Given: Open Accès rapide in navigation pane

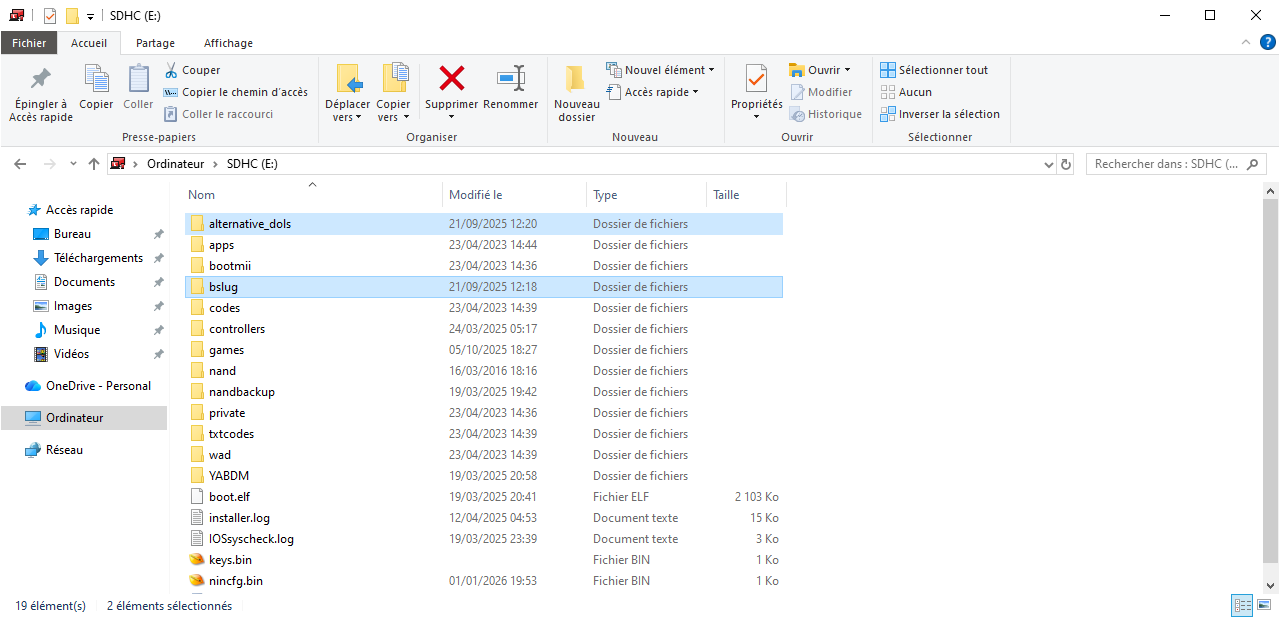Looking at the screenshot, I should click(79, 210).
